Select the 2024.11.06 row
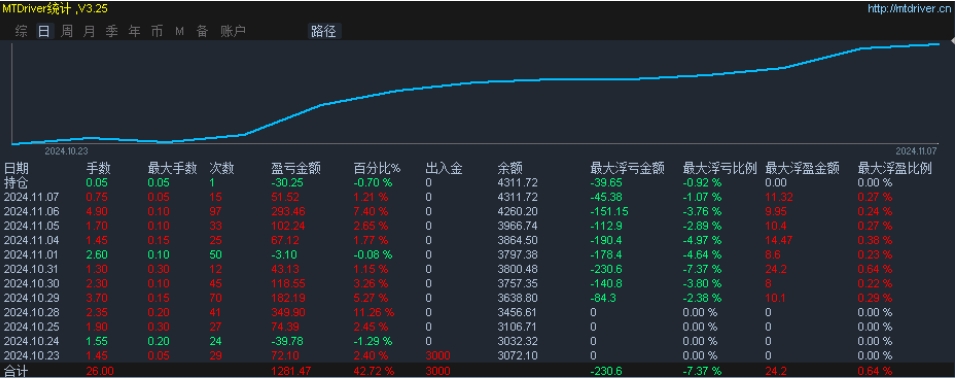 pyautogui.click(x=478, y=211)
